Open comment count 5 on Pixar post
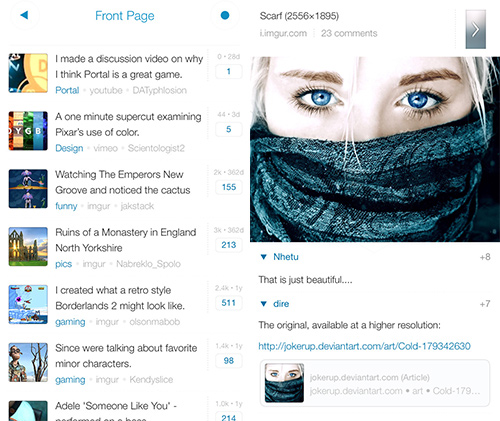The width and height of the screenshot is (500, 421). point(229,129)
